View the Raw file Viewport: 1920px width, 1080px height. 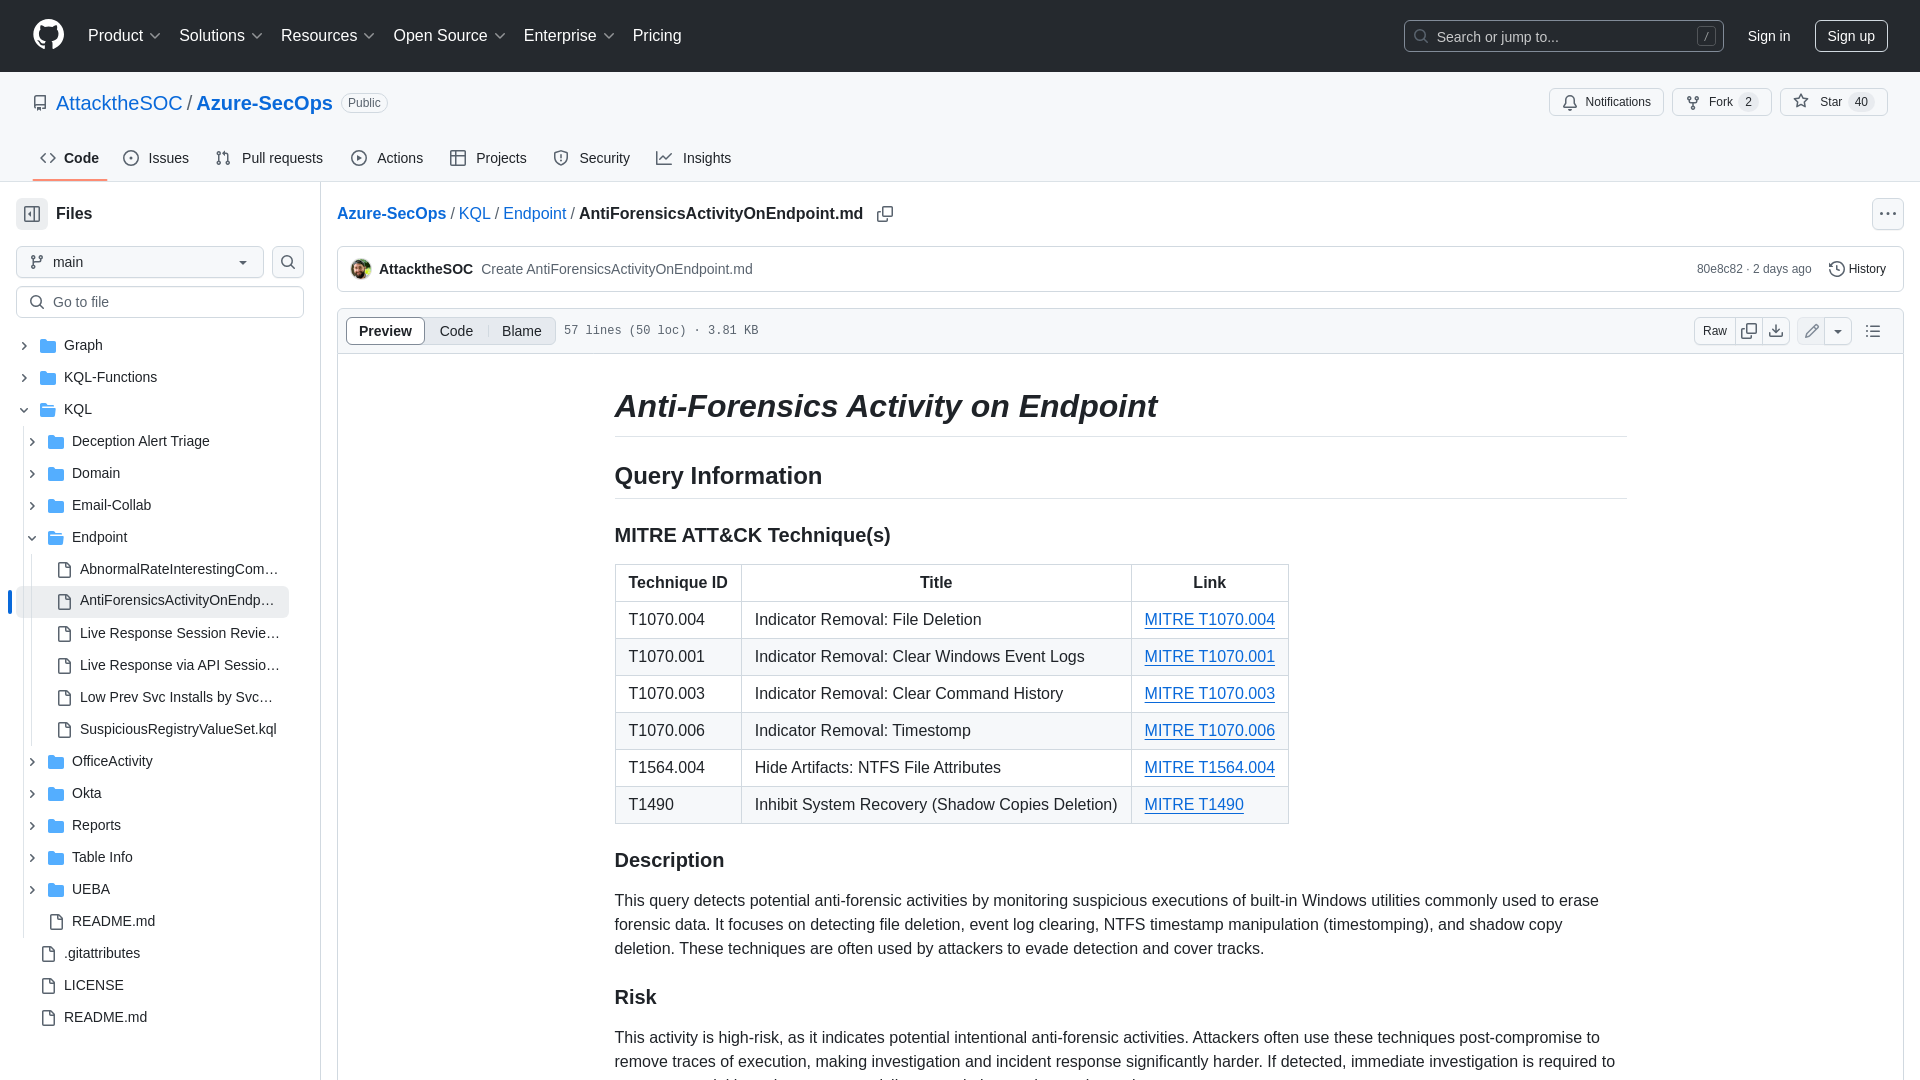1715,331
